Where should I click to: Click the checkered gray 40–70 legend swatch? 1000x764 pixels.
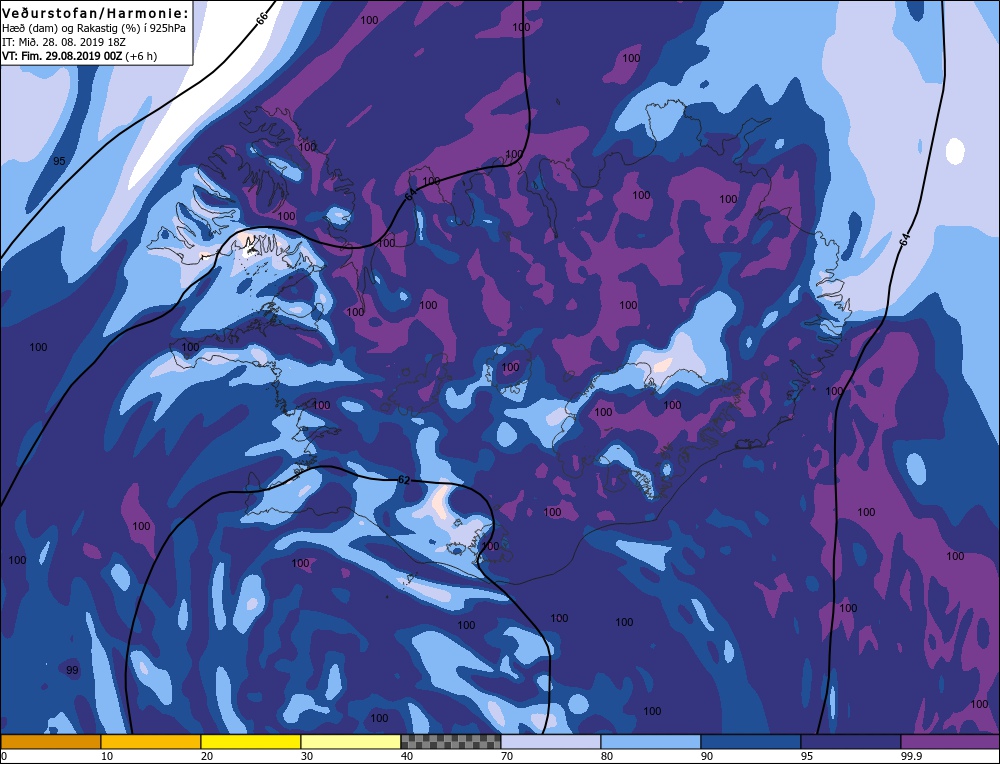pos(451,741)
